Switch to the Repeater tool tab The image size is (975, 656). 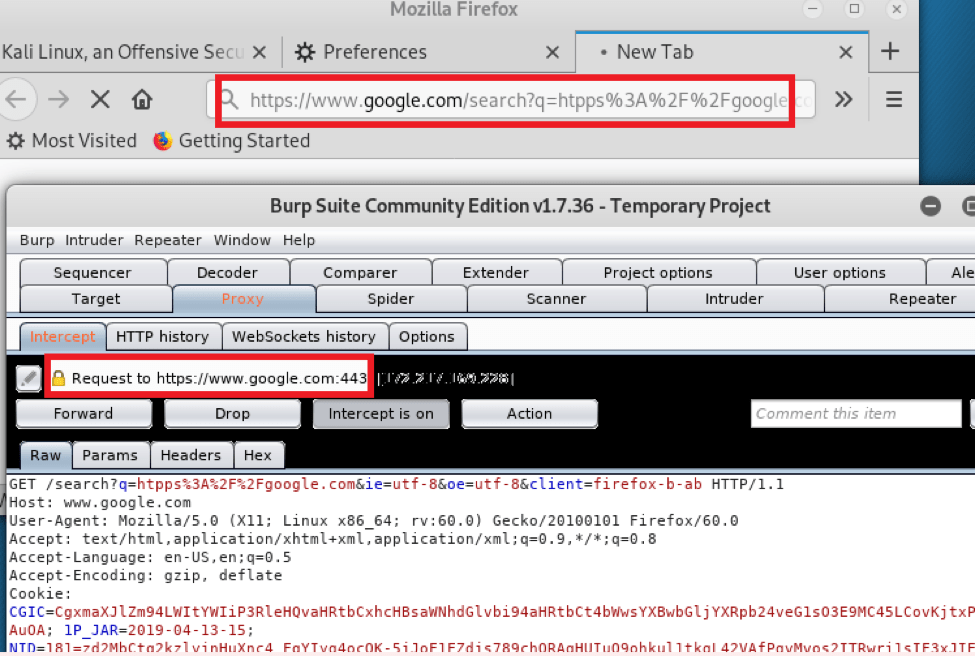pyautogui.click(x=900, y=299)
